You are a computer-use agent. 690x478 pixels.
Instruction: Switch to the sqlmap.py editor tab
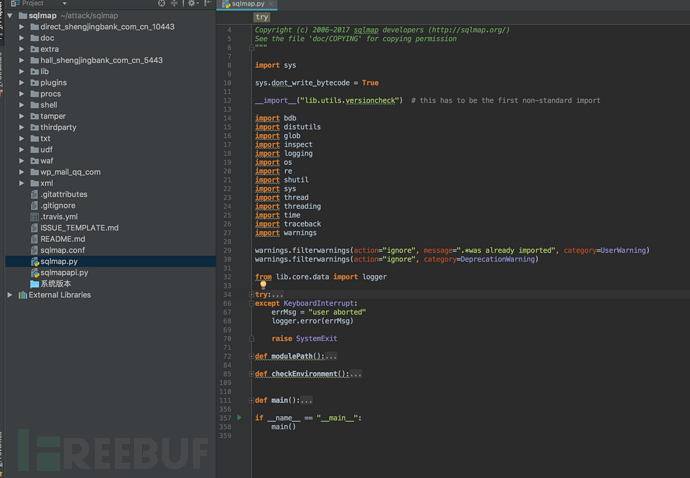click(247, 4)
